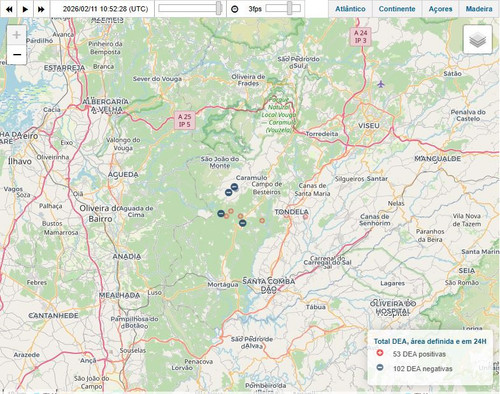
Task: Click the Canas de Santa Maria label
Action: [312, 189]
